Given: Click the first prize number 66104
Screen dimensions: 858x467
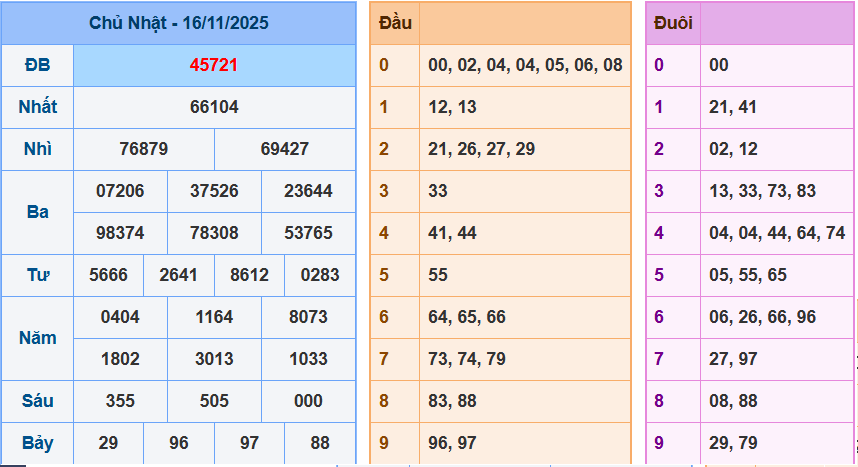Looking at the screenshot, I should coord(214,107).
